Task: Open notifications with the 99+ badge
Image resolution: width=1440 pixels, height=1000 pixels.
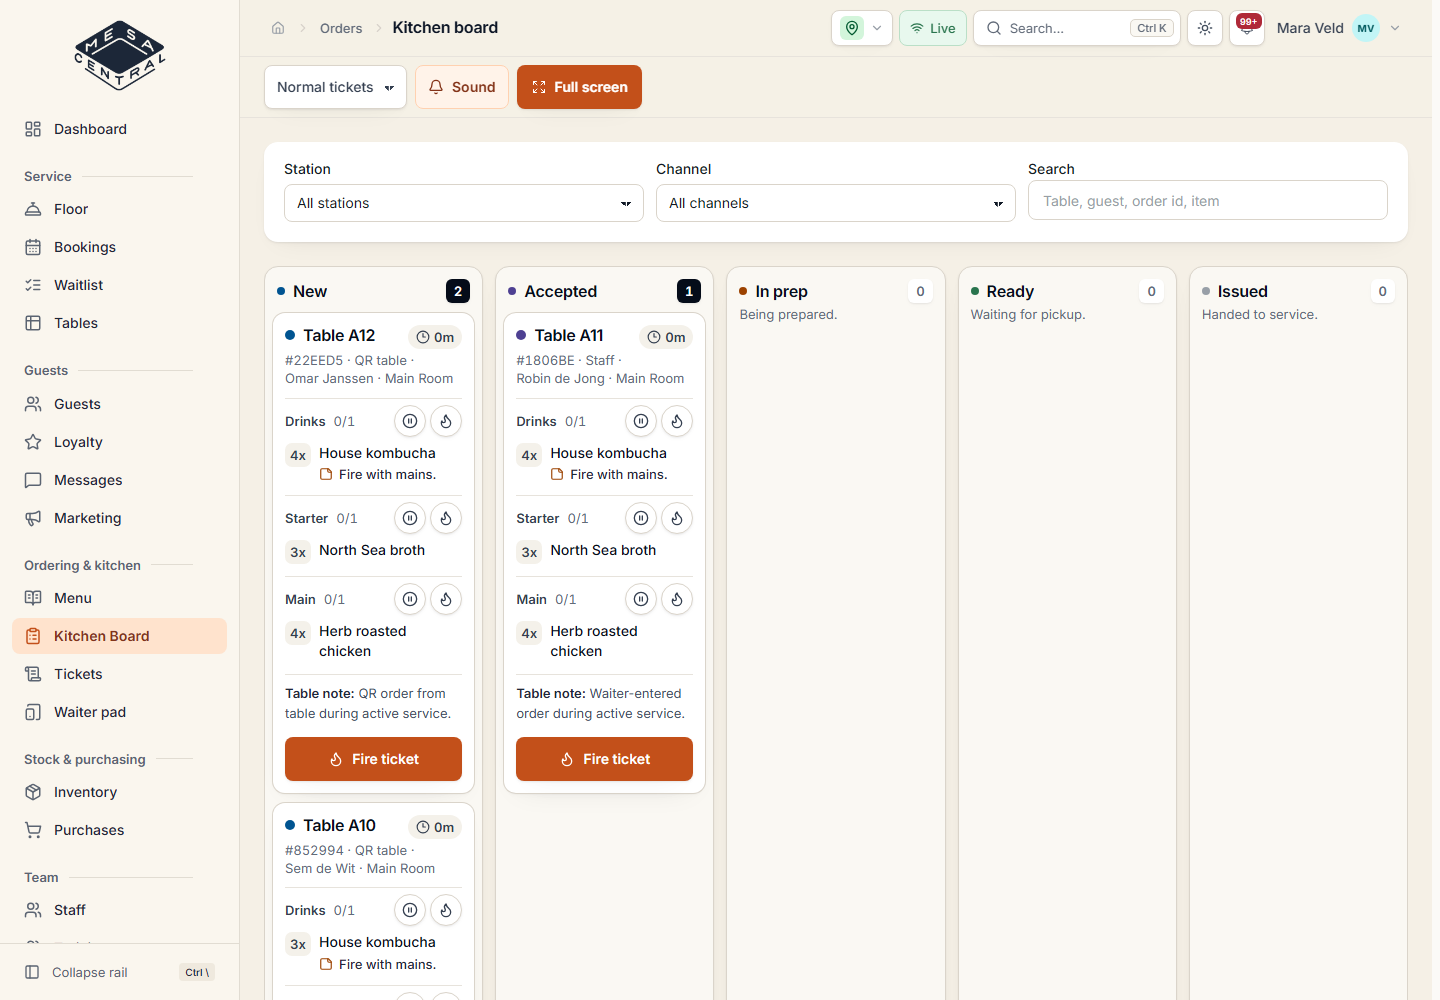Action: [x=1247, y=28]
